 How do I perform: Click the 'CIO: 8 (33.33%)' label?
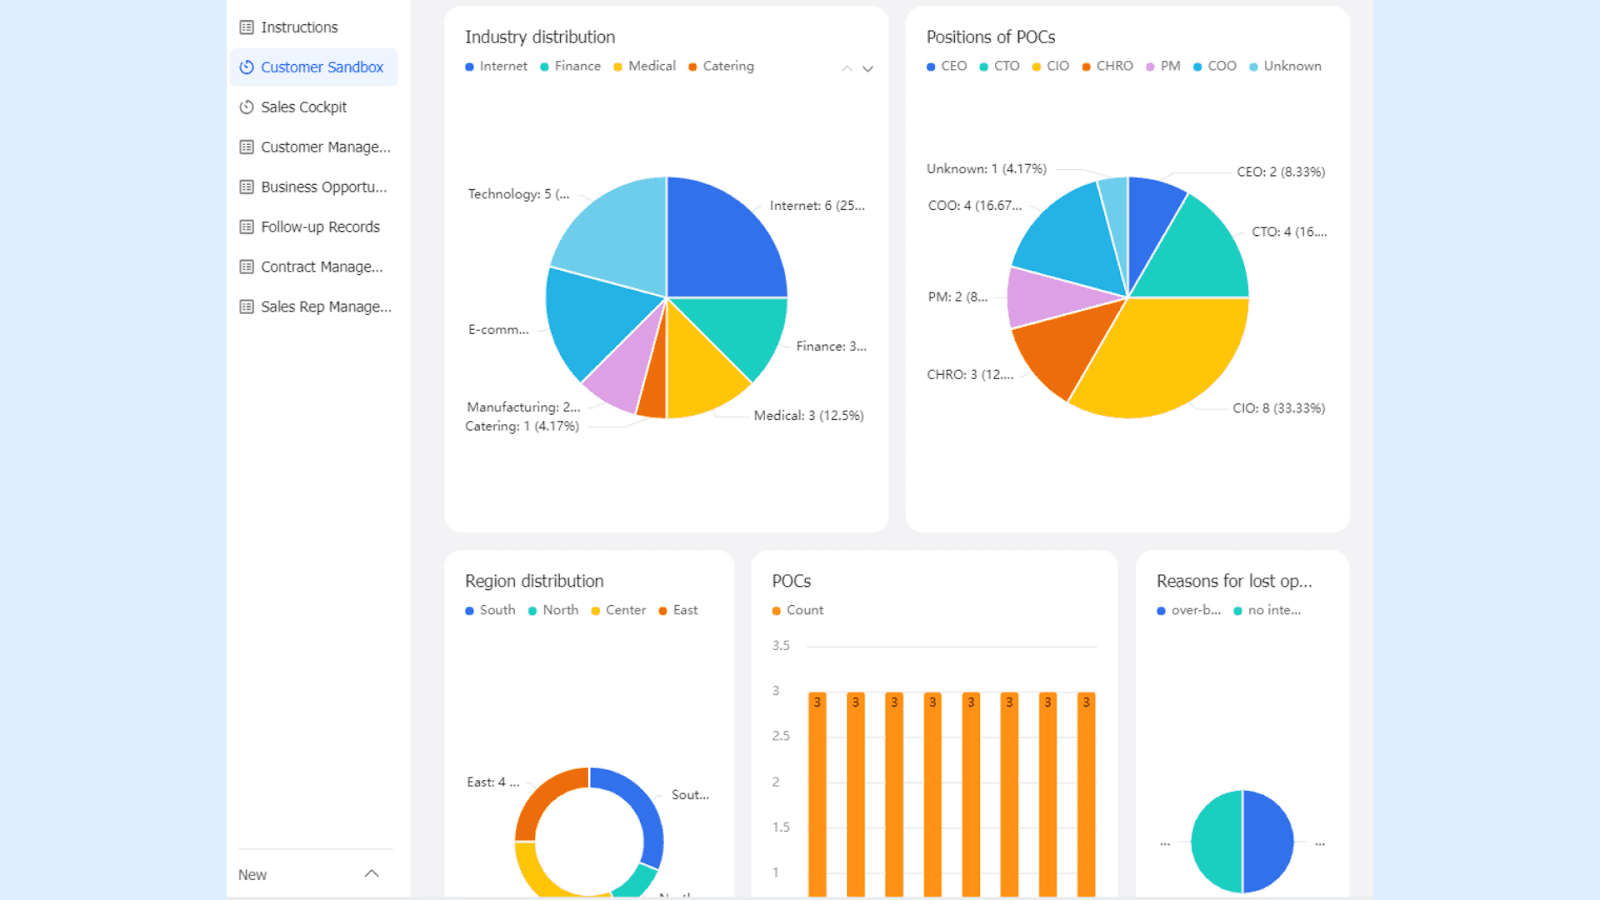point(1279,408)
